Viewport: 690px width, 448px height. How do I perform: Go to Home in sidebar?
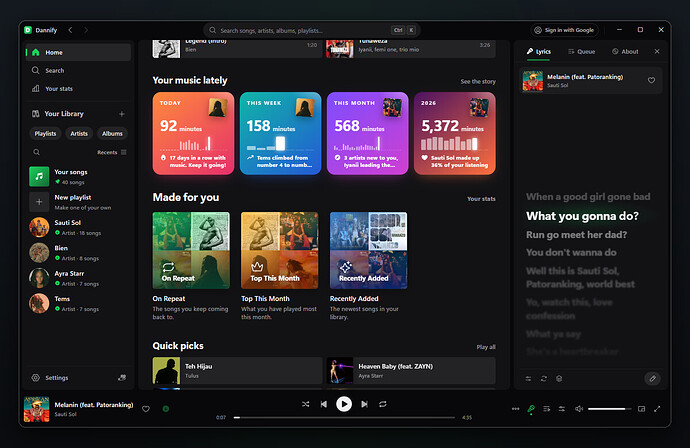pos(78,52)
